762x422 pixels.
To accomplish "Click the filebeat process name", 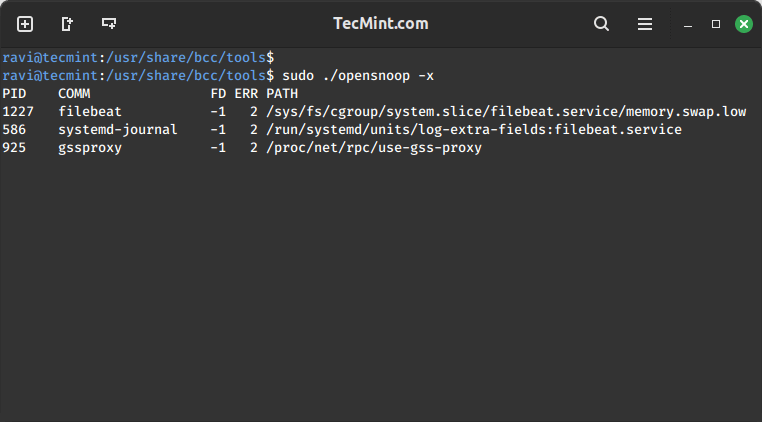I will tap(90, 111).
